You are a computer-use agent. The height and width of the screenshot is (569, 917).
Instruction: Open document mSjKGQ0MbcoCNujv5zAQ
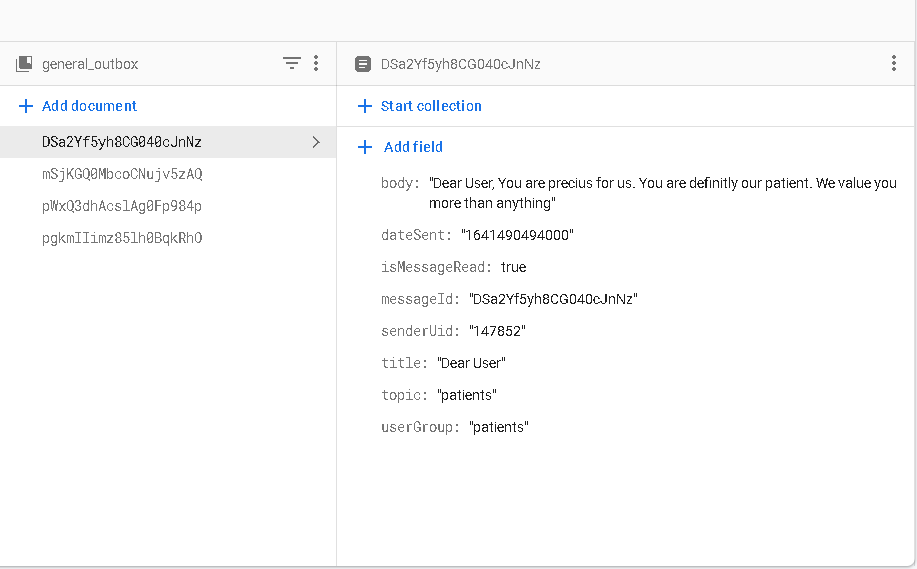122,174
